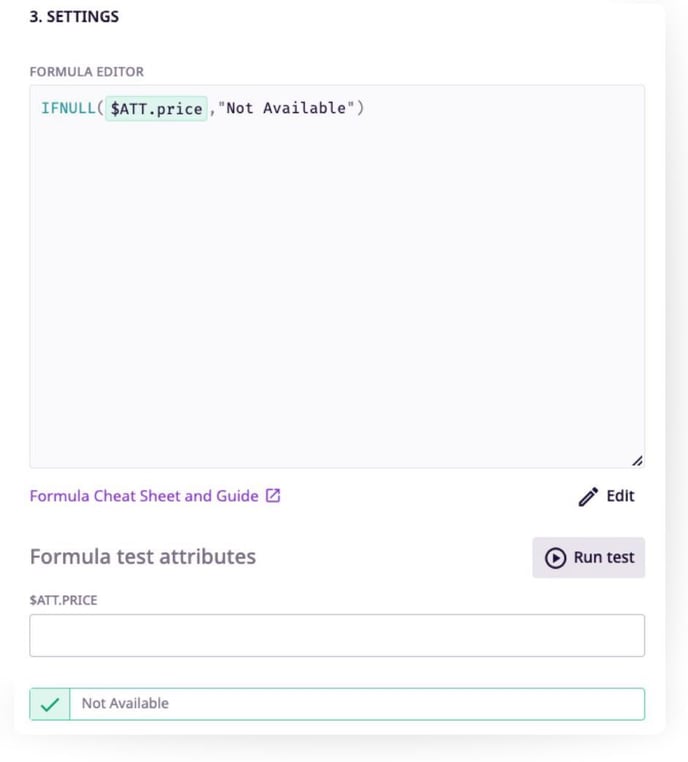Click the opening parenthesis after IFNULL
This screenshot has height=762, width=688.
click(x=100, y=108)
